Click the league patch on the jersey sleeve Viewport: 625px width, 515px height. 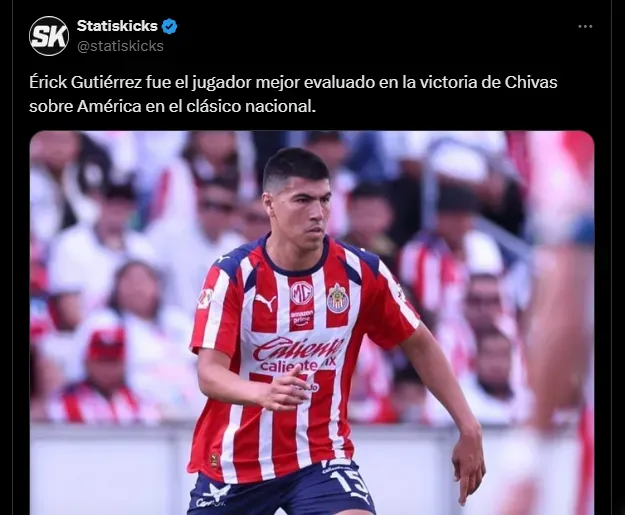click(205, 298)
